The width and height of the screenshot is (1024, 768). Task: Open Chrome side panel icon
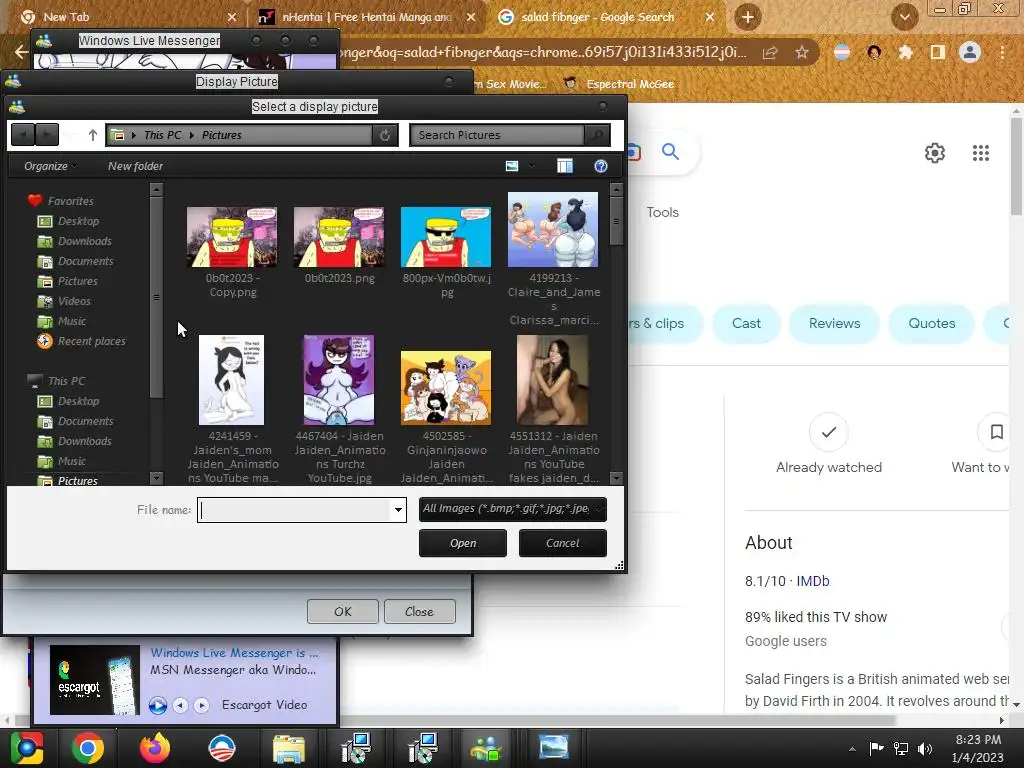coord(937,52)
